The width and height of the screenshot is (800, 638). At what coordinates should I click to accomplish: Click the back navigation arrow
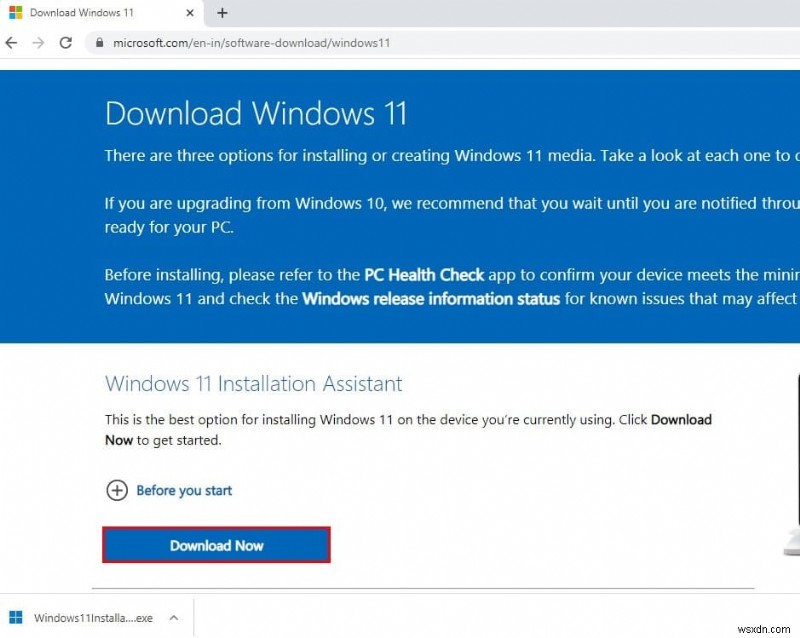(x=11, y=43)
